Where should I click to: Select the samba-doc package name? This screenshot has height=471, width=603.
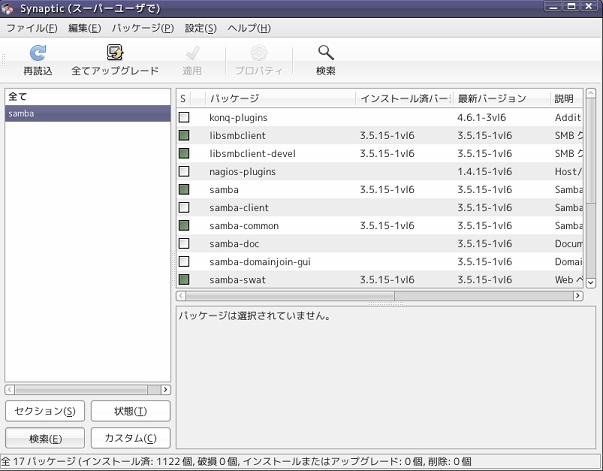pyautogui.click(x=234, y=244)
